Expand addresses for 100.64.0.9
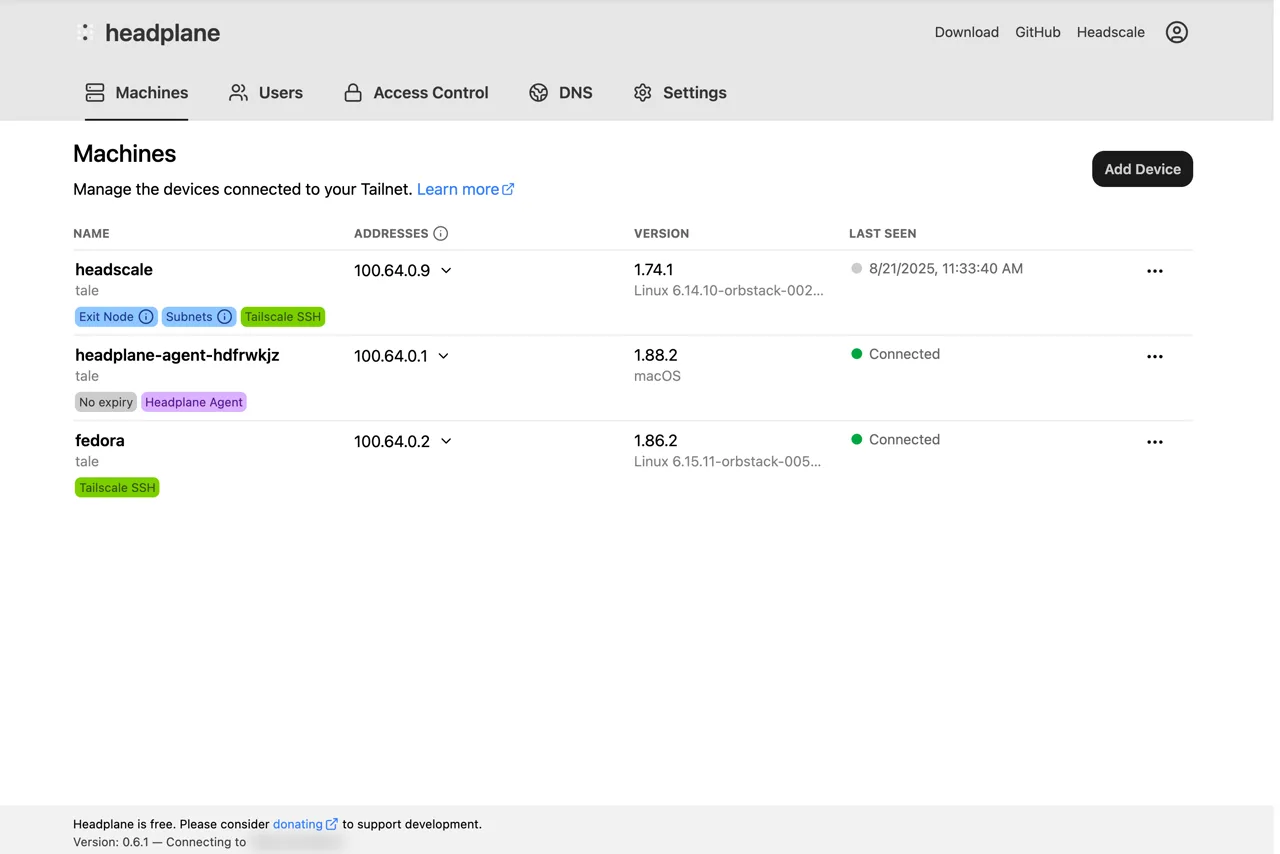Viewport: 1280px width, 854px height. click(x=446, y=271)
